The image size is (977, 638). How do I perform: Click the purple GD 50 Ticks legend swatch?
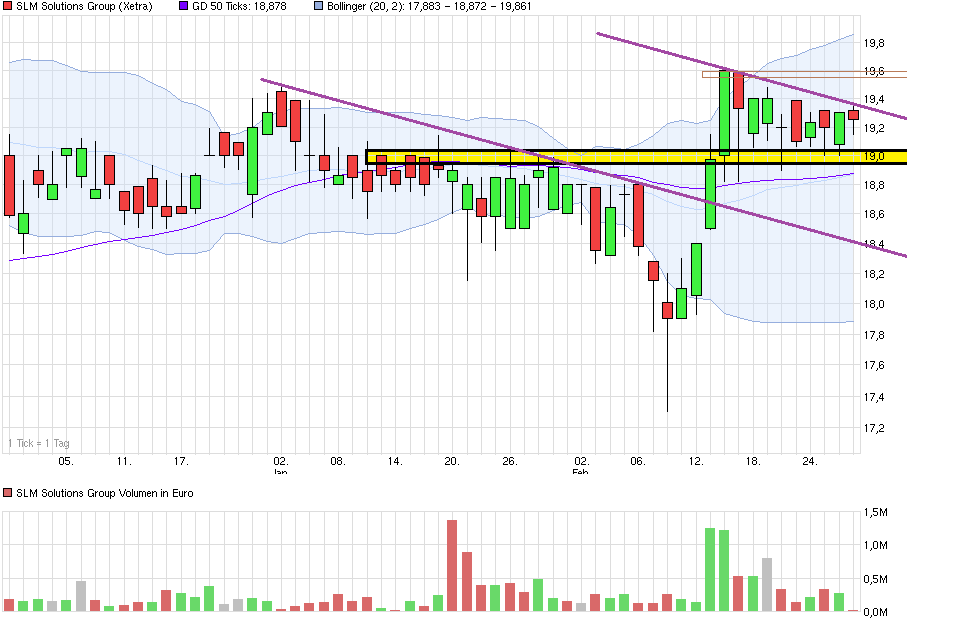(184, 6)
